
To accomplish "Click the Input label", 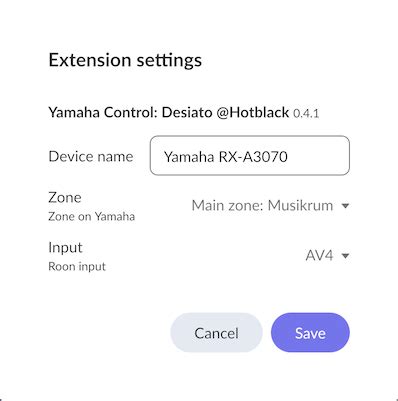I will click(65, 248).
